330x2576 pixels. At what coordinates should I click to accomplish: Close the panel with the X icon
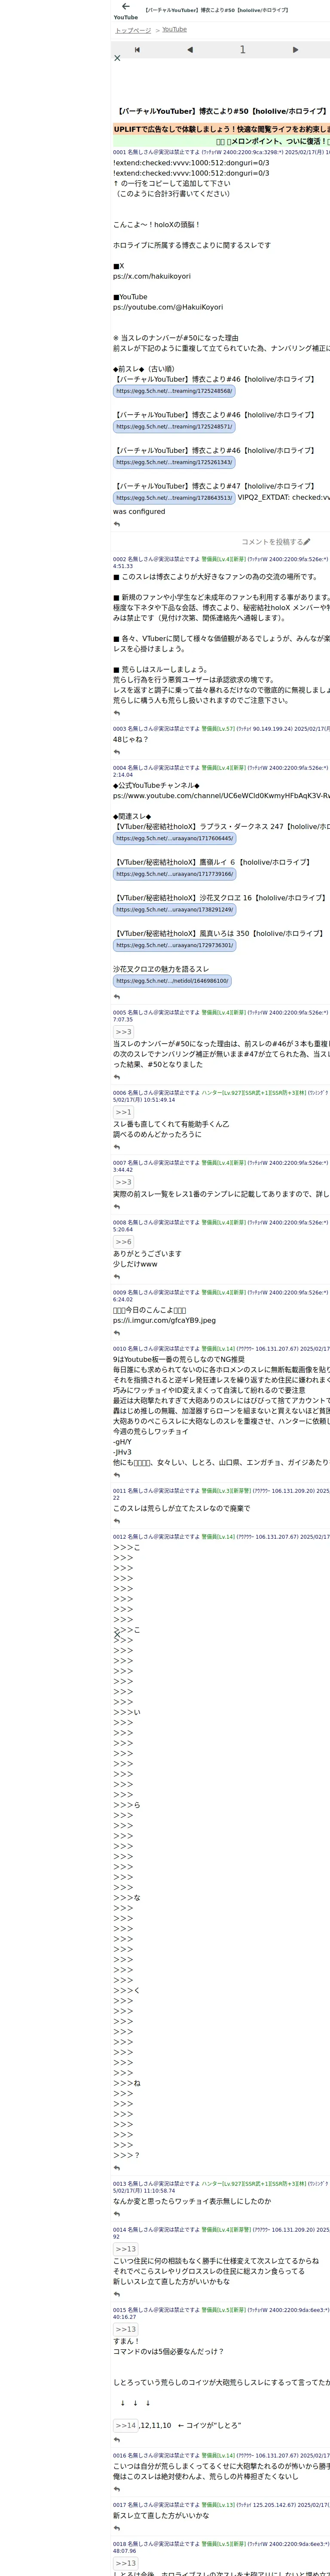tap(117, 58)
